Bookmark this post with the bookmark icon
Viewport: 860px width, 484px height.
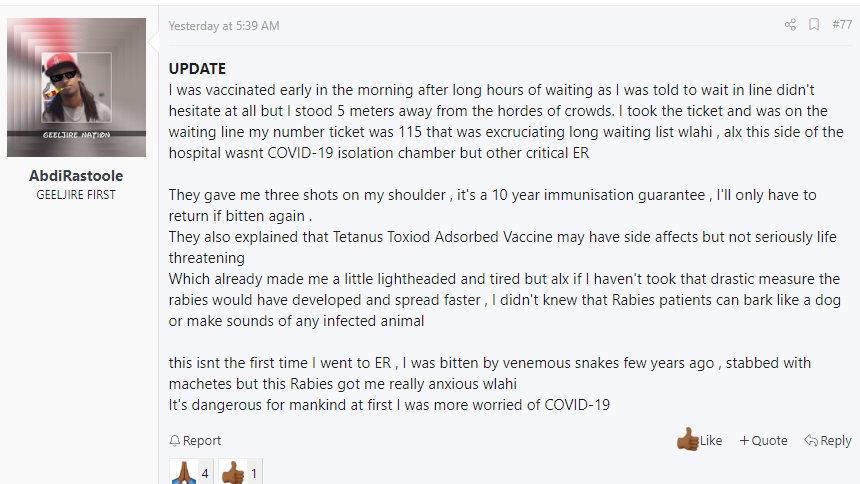point(814,25)
